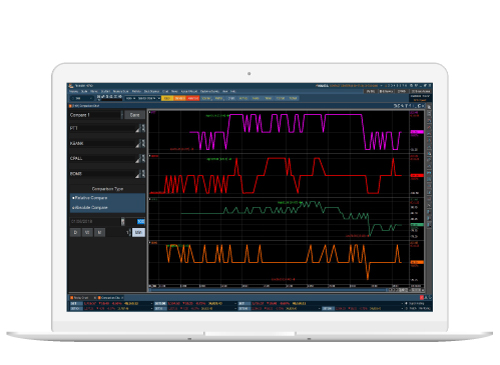The image size is (500, 365).
Task: Click the start date input field
Action: [95, 222]
